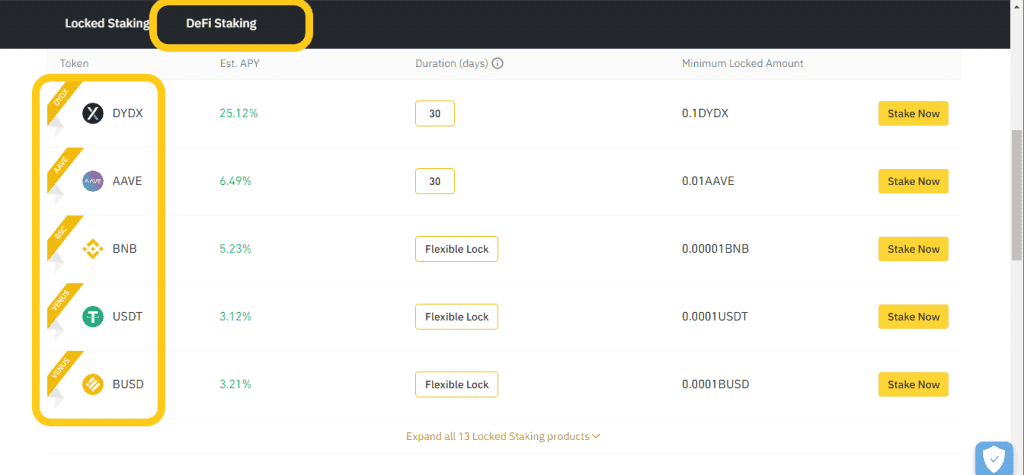Screen dimensions: 1024x475
Task: Click the BUSD token logo icon
Action: click(93, 384)
